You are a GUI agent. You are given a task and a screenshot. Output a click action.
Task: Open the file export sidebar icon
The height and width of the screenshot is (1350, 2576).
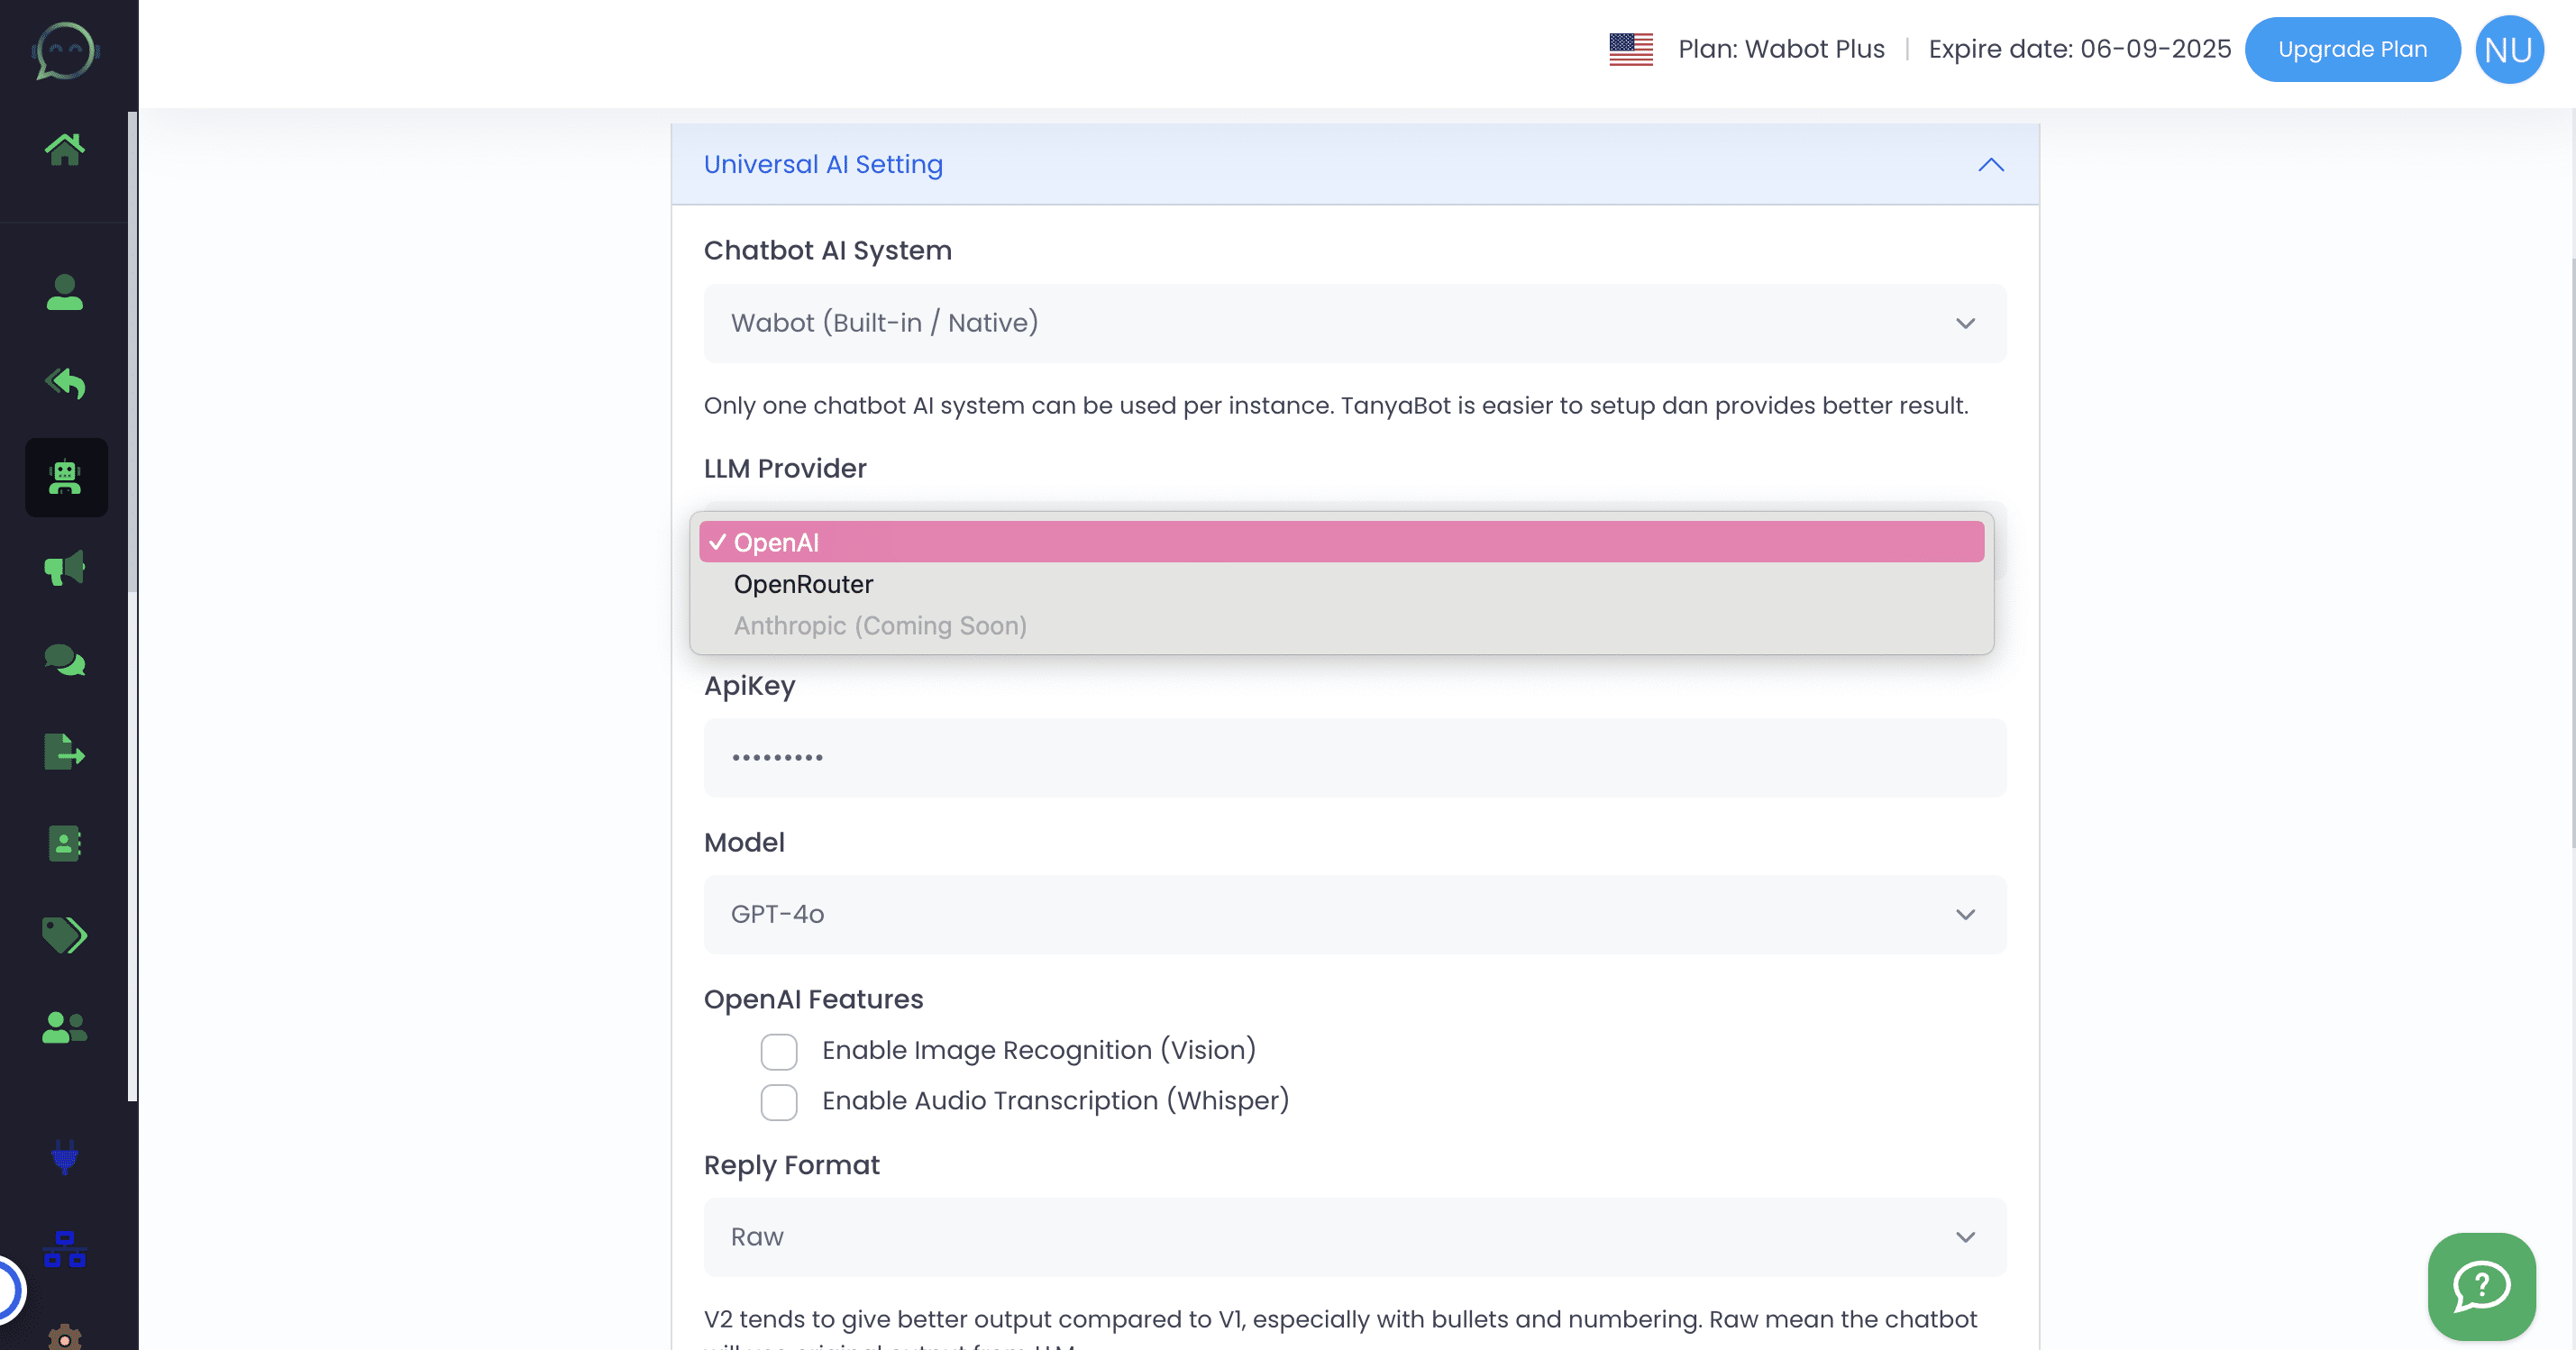(x=65, y=752)
